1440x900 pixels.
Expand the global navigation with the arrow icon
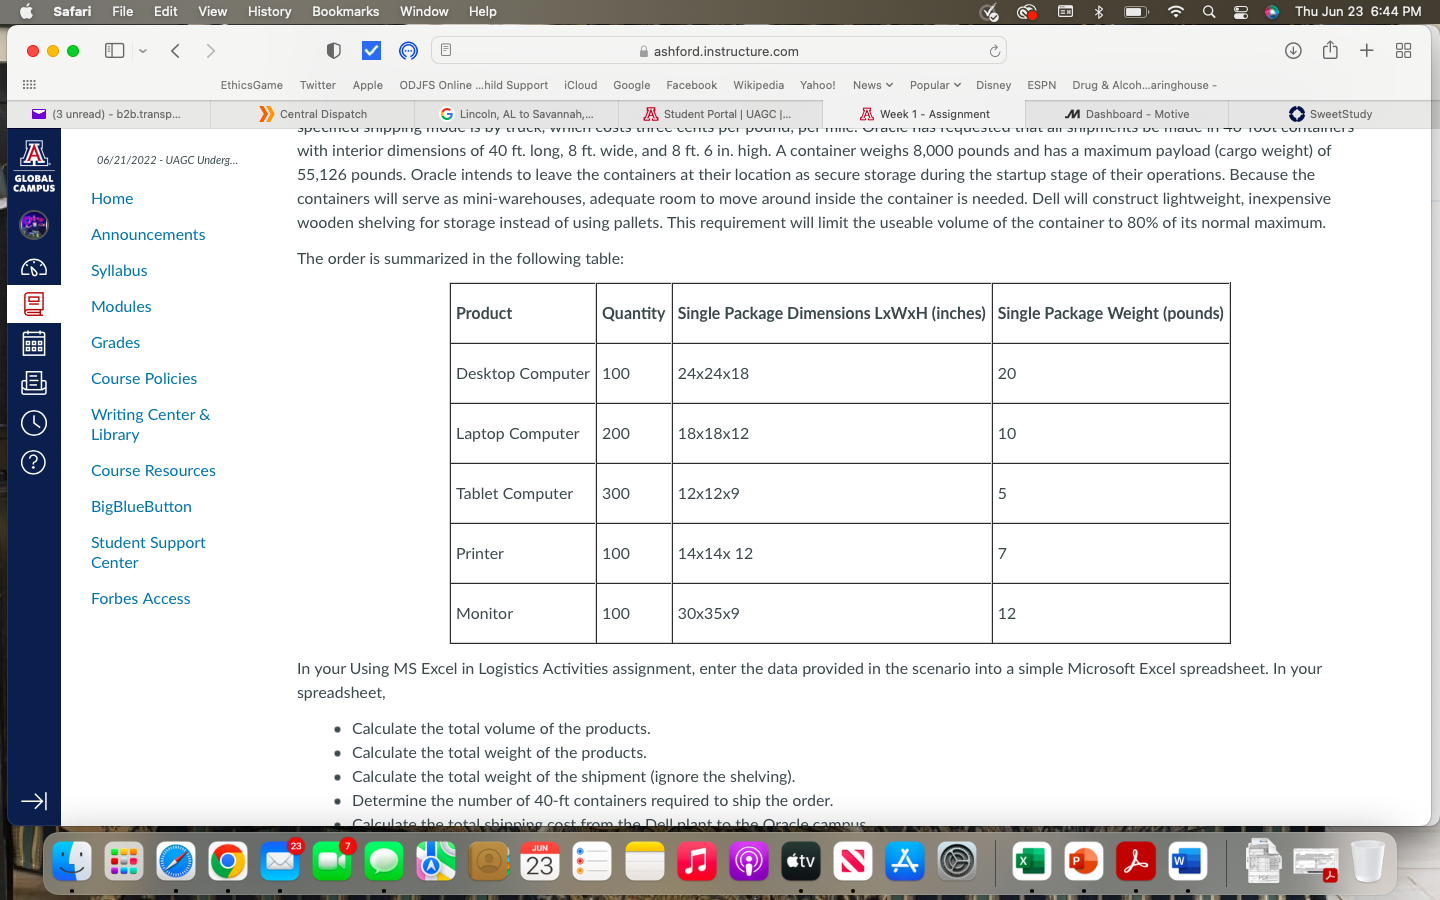coord(34,801)
